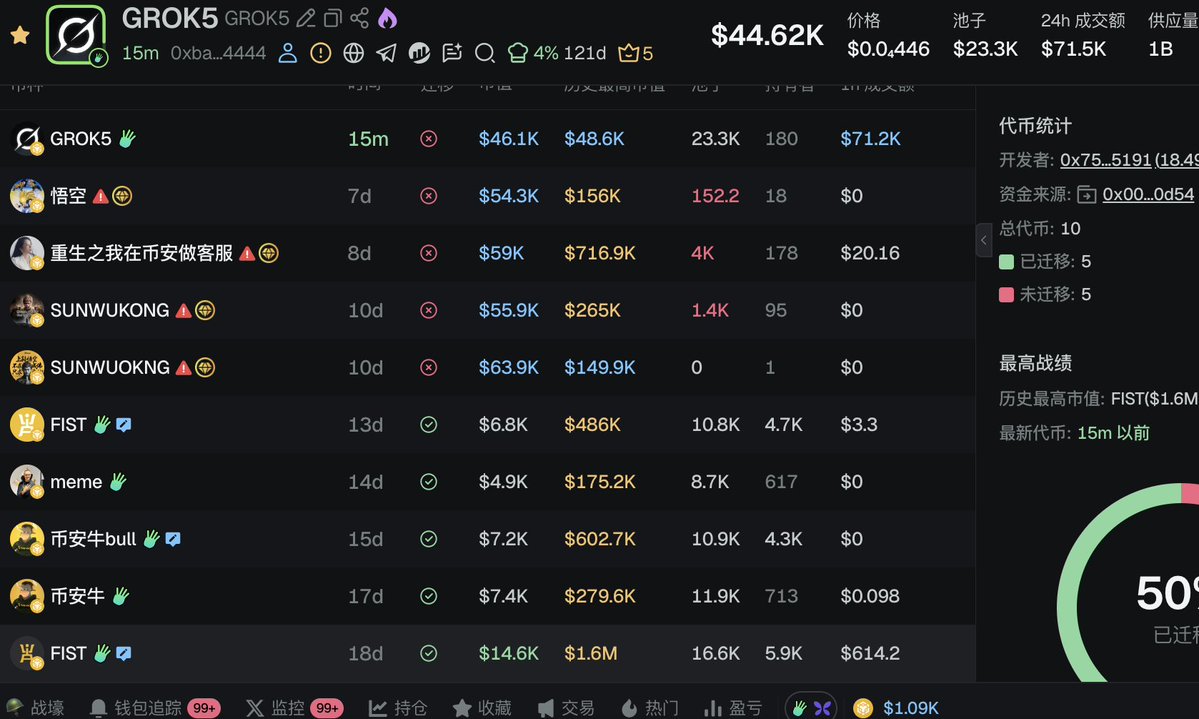The image size is (1199, 719).
Task: Click the $1.6M all-time-high in FIST row
Action: click(x=590, y=653)
